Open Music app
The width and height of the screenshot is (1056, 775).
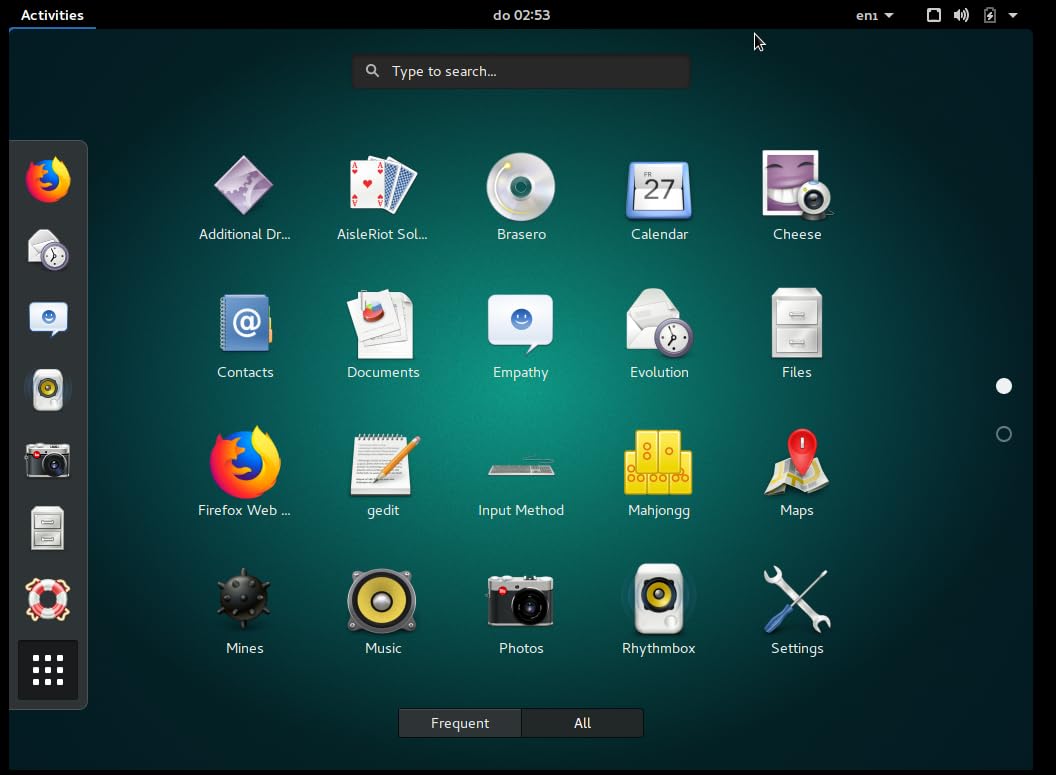(x=383, y=612)
